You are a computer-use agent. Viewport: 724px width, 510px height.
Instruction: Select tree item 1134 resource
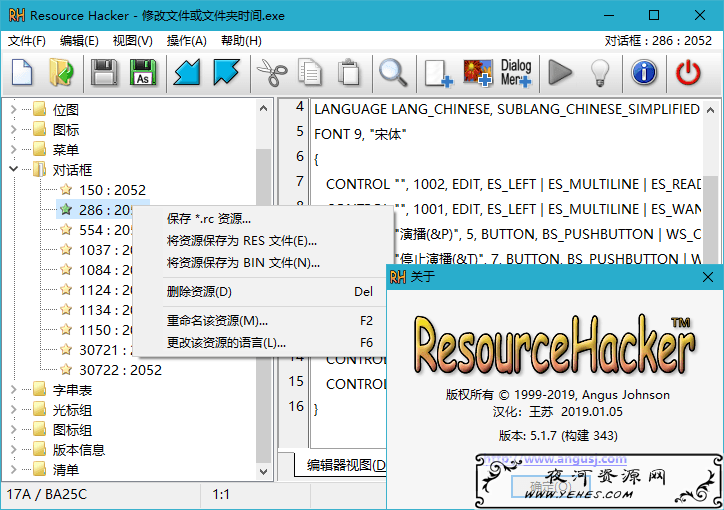(x=105, y=310)
